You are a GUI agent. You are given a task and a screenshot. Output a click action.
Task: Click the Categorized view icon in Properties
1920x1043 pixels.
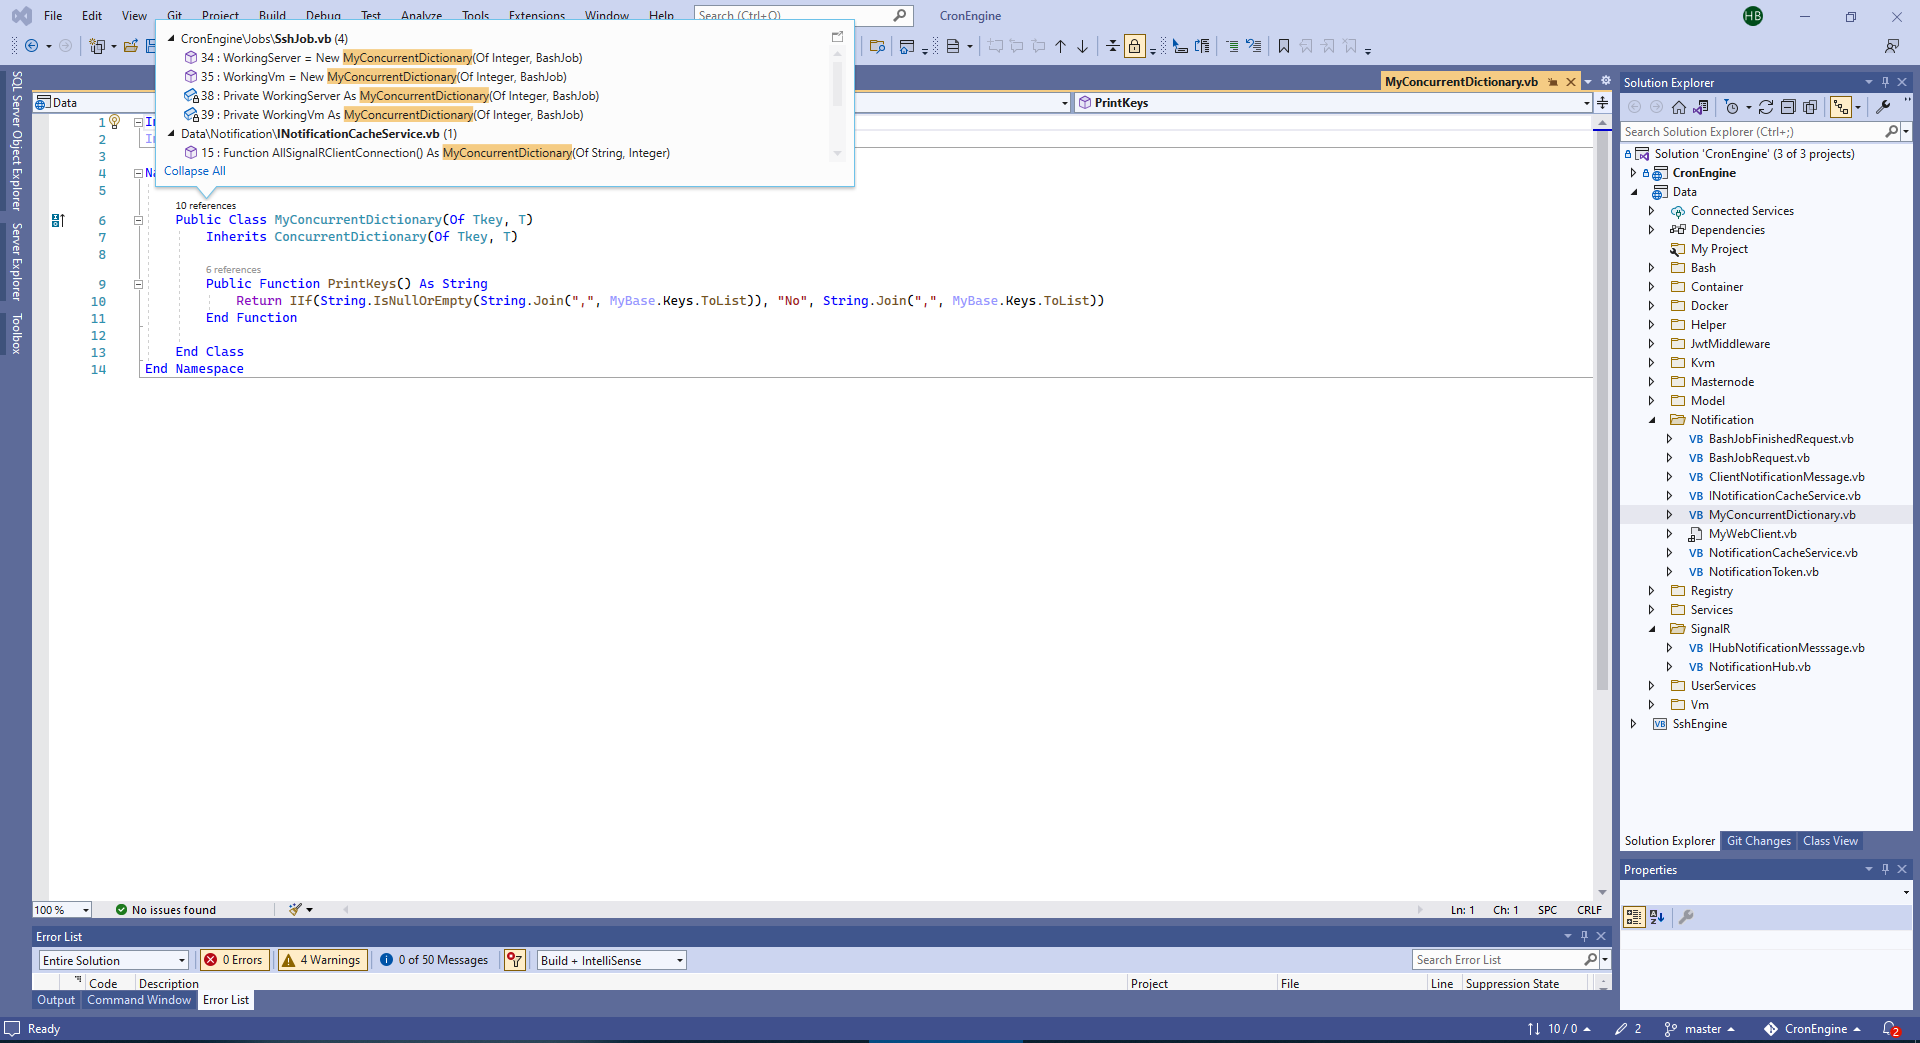coord(1634,917)
